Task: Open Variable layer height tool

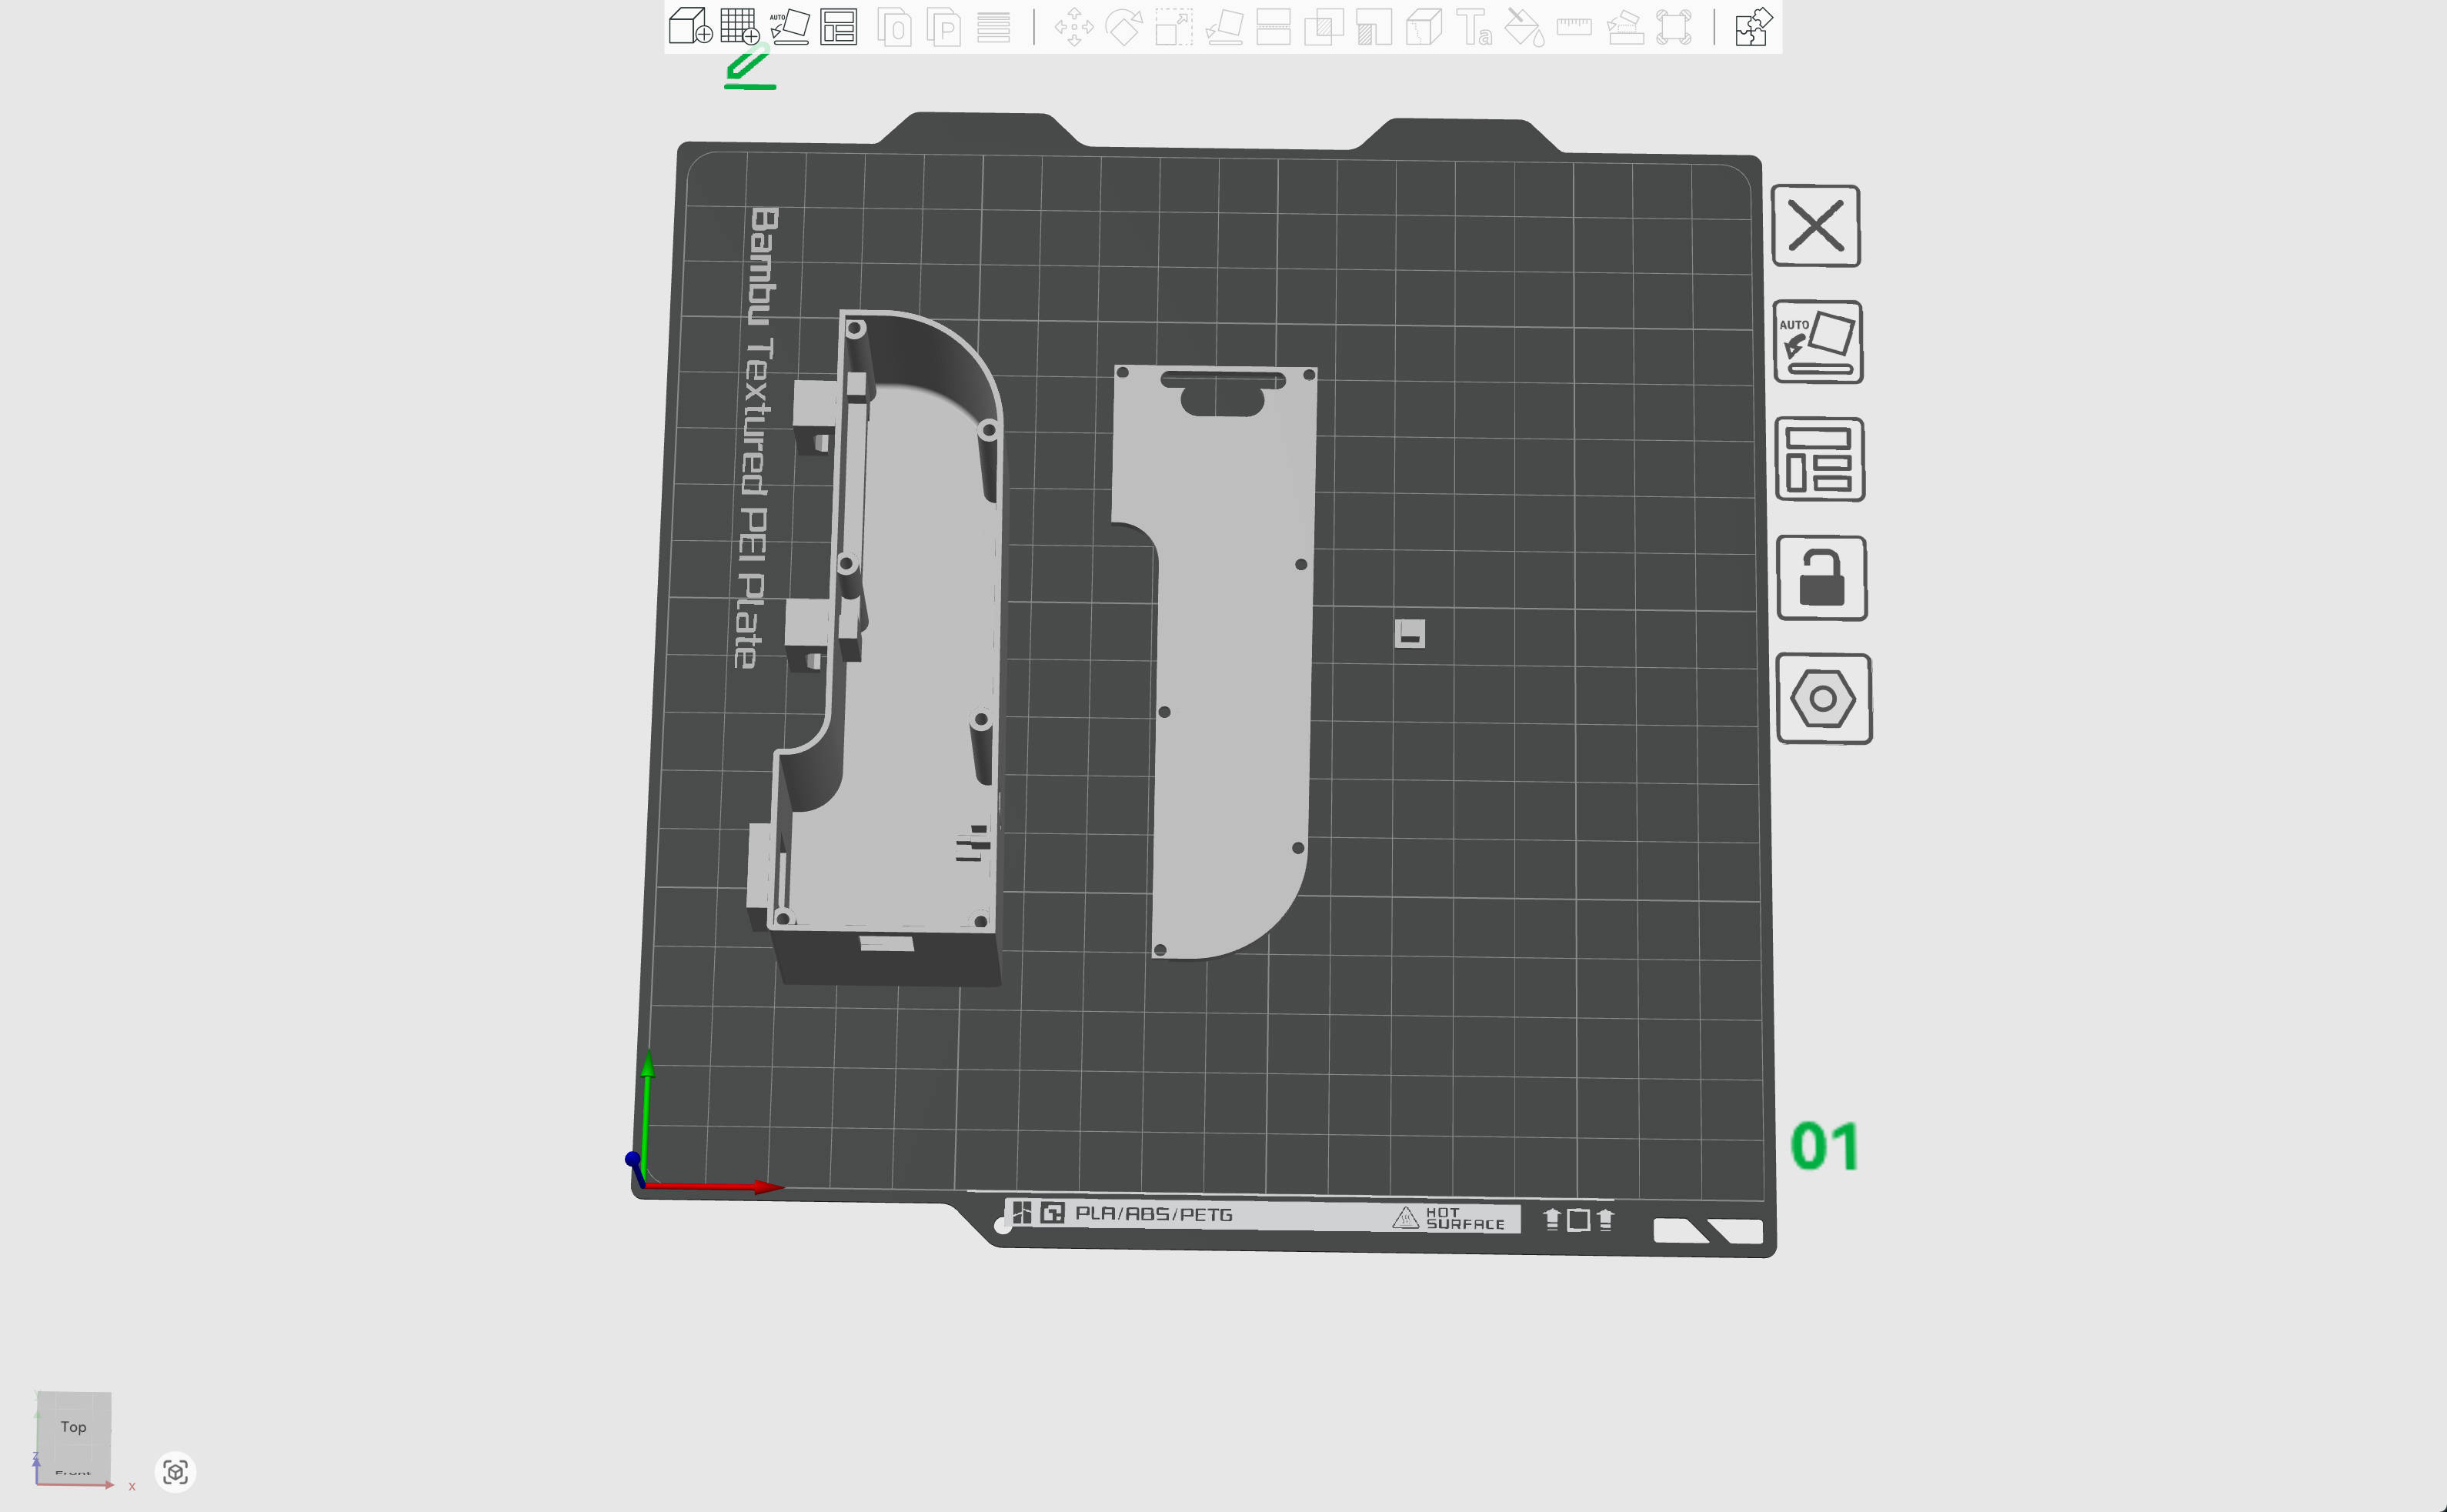Action: (993, 27)
